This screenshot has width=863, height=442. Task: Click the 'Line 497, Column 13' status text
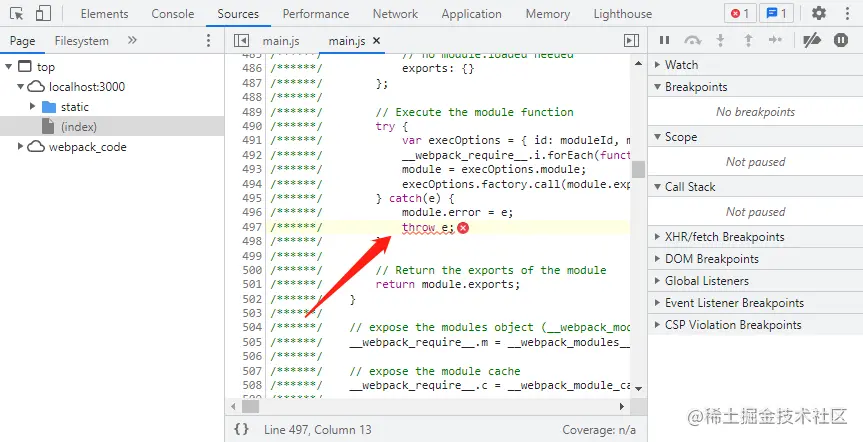click(x=318, y=429)
